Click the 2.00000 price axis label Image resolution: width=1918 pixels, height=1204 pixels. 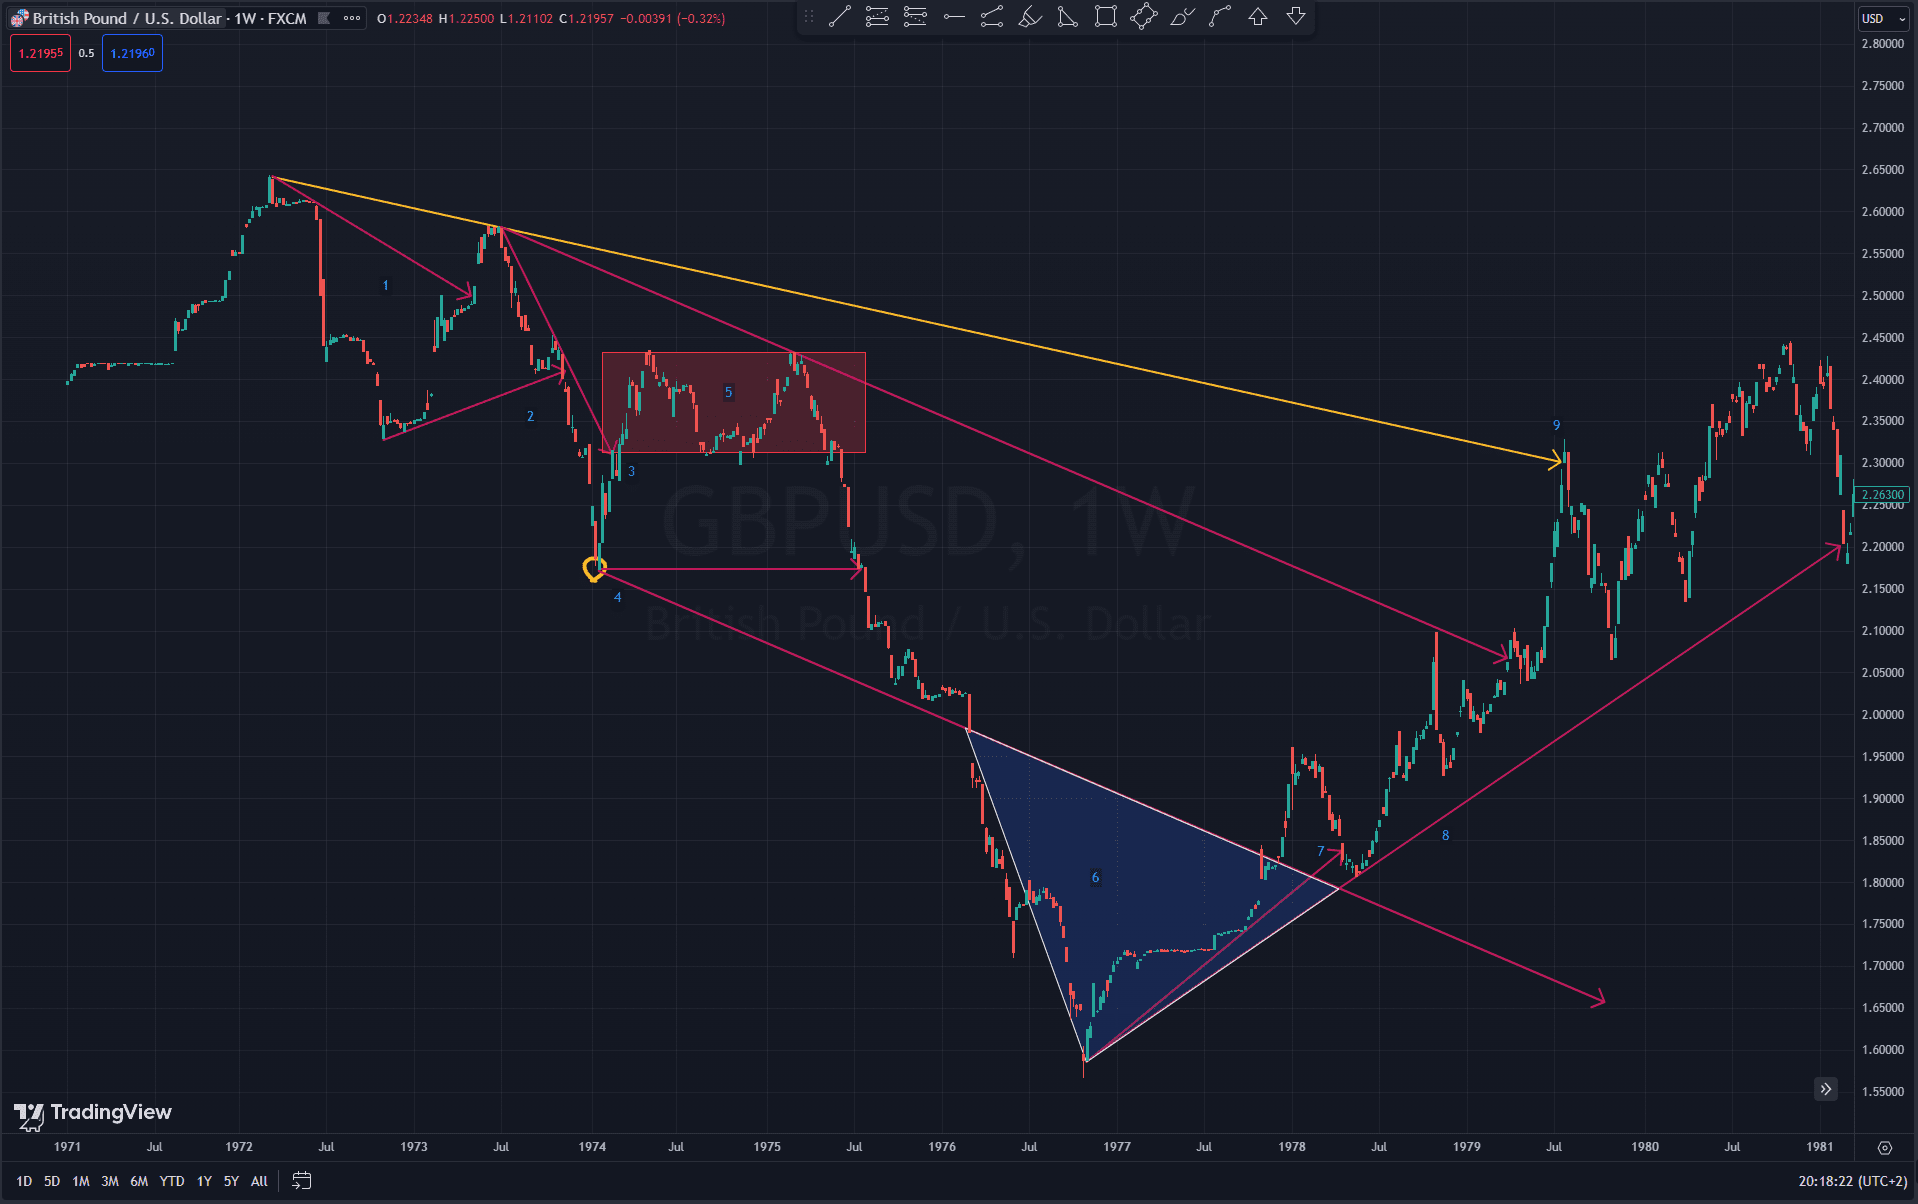pos(1882,714)
